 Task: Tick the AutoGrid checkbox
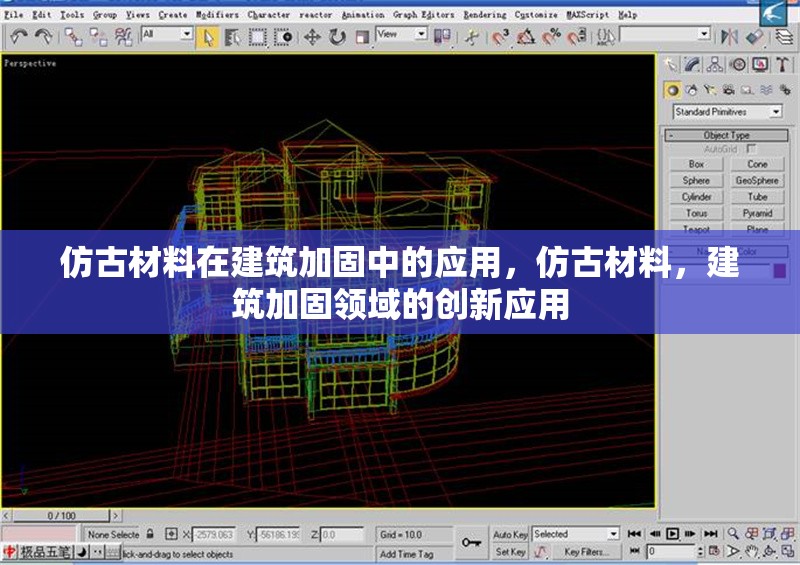pos(751,149)
